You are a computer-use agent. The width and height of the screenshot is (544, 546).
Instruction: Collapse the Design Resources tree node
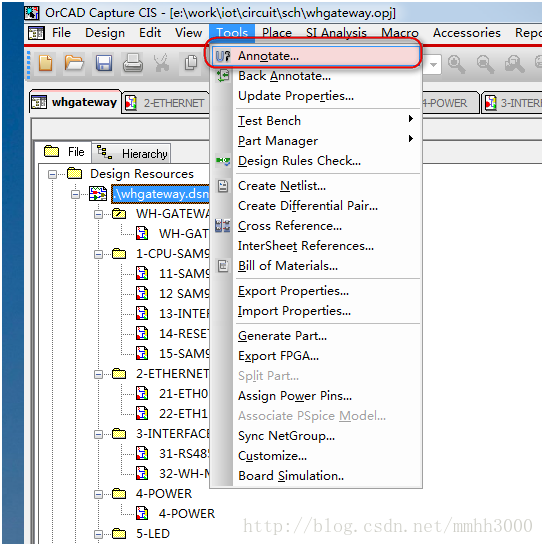click(52, 174)
